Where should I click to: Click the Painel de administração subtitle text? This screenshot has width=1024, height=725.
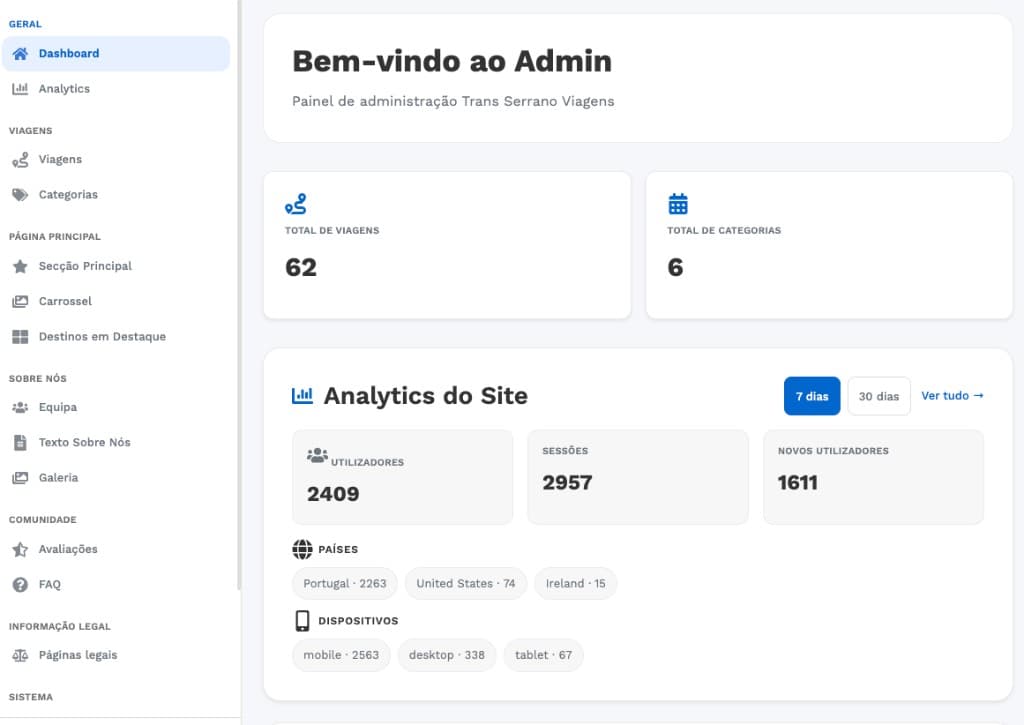point(453,101)
